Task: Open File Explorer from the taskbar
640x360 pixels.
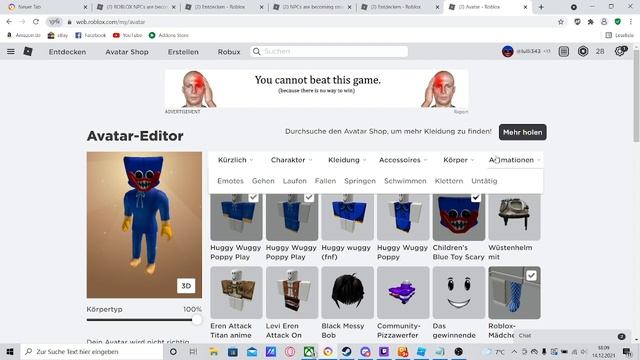Action: pyautogui.click(x=213, y=351)
